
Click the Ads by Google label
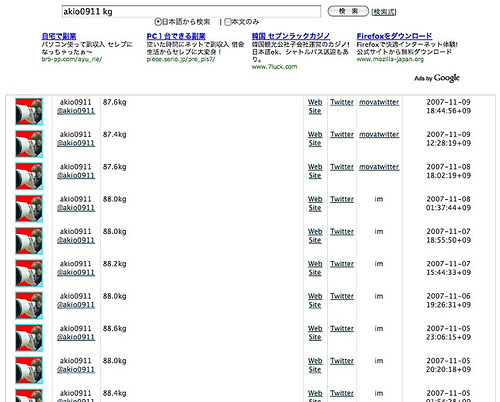(437, 78)
